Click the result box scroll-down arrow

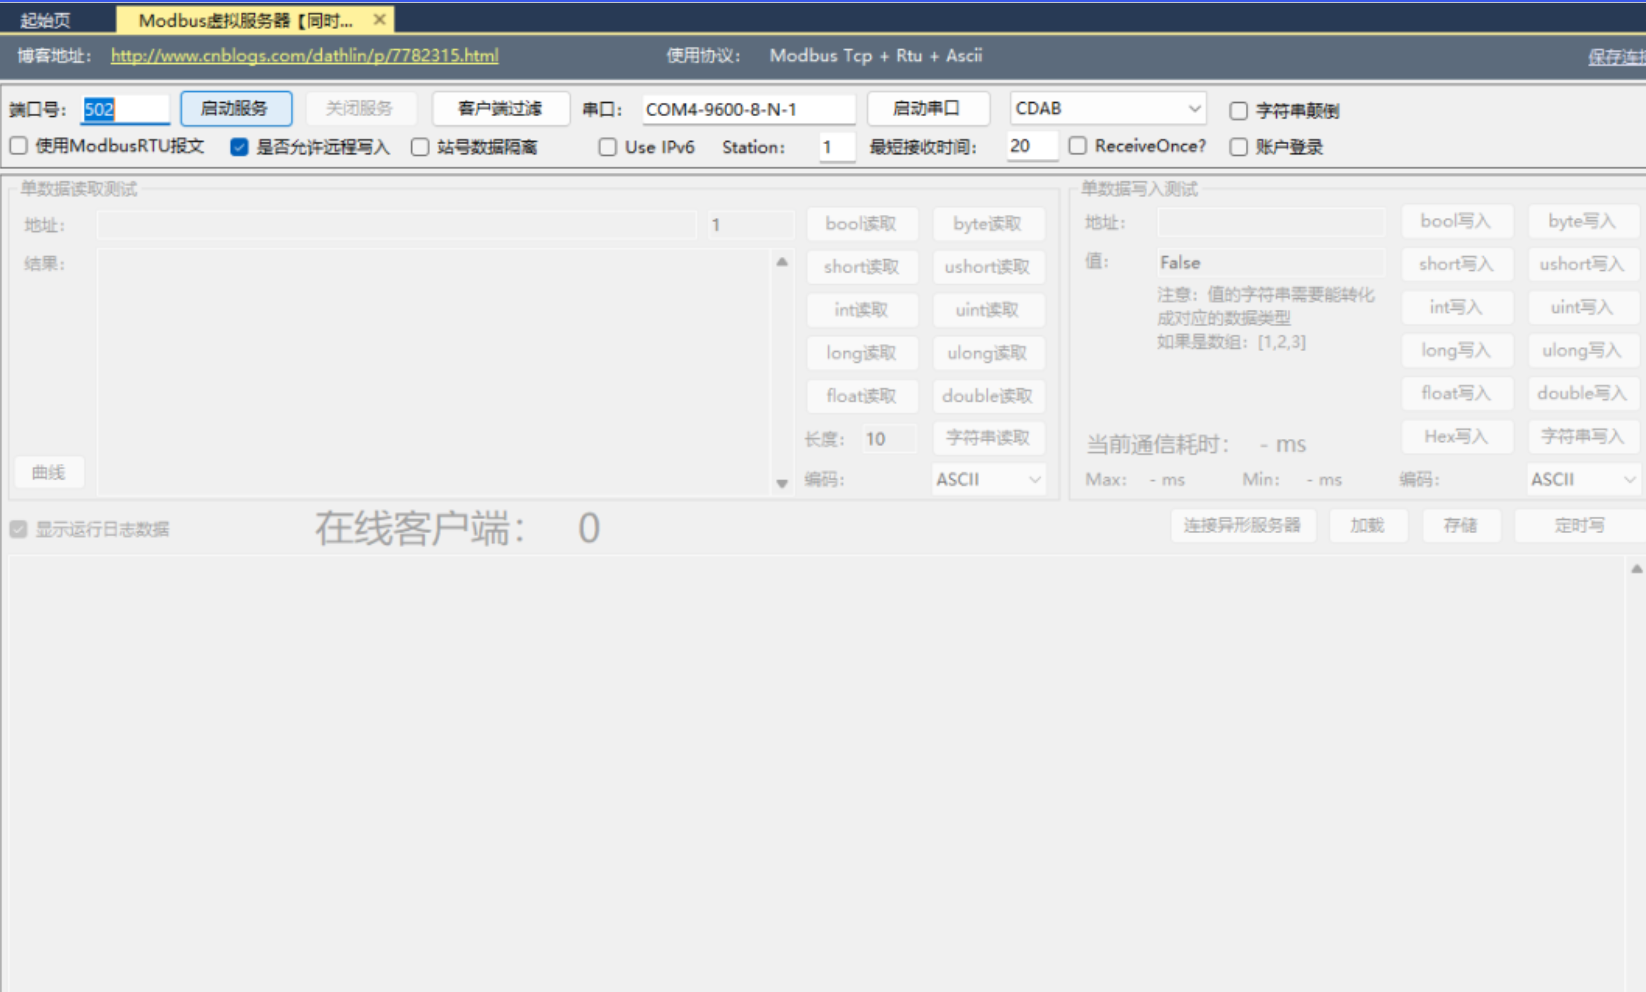(782, 483)
